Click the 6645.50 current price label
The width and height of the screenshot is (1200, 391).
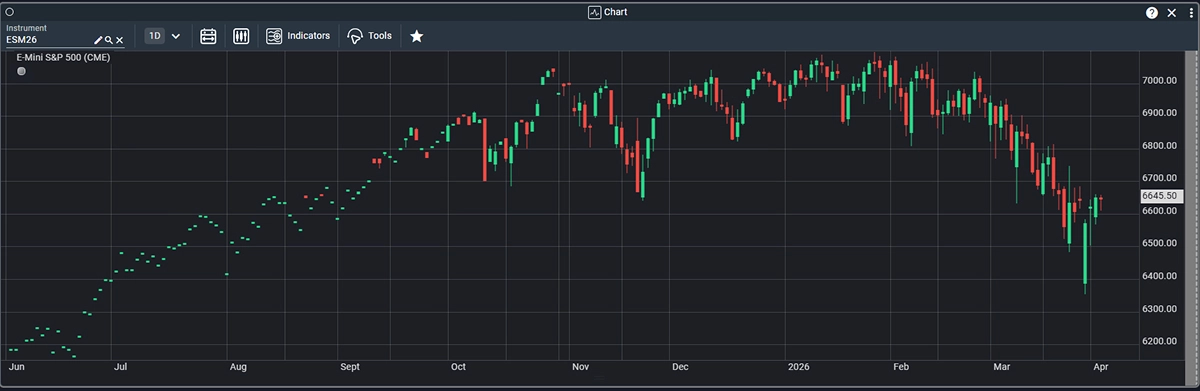(1160, 197)
